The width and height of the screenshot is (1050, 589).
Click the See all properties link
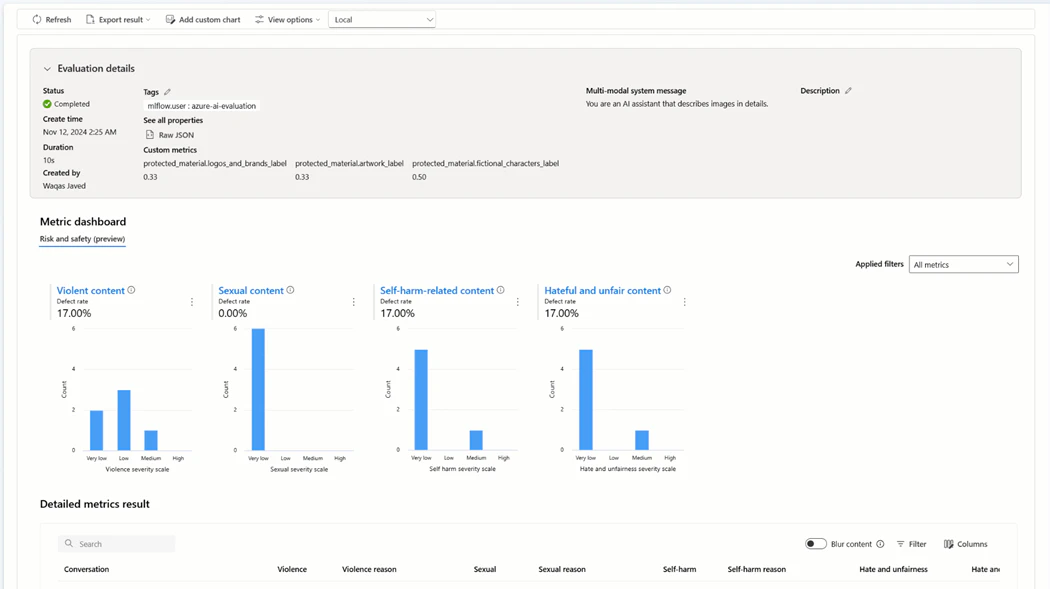pyautogui.click(x=173, y=120)
